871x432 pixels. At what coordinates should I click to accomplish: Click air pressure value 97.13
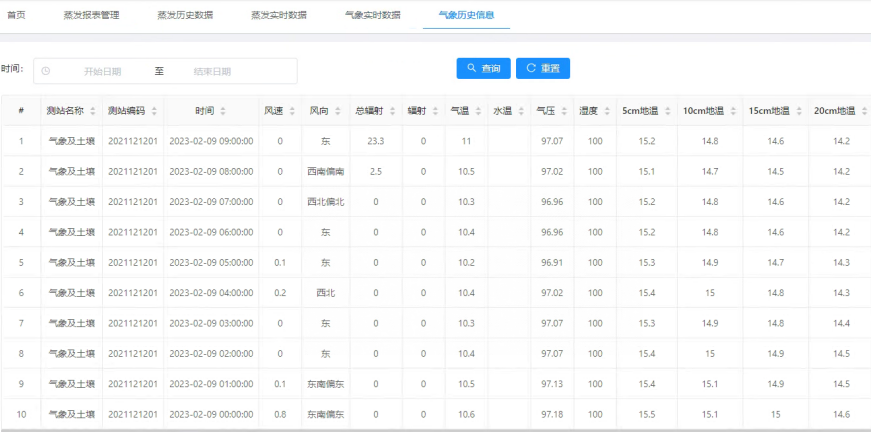(x=552, y=384)
